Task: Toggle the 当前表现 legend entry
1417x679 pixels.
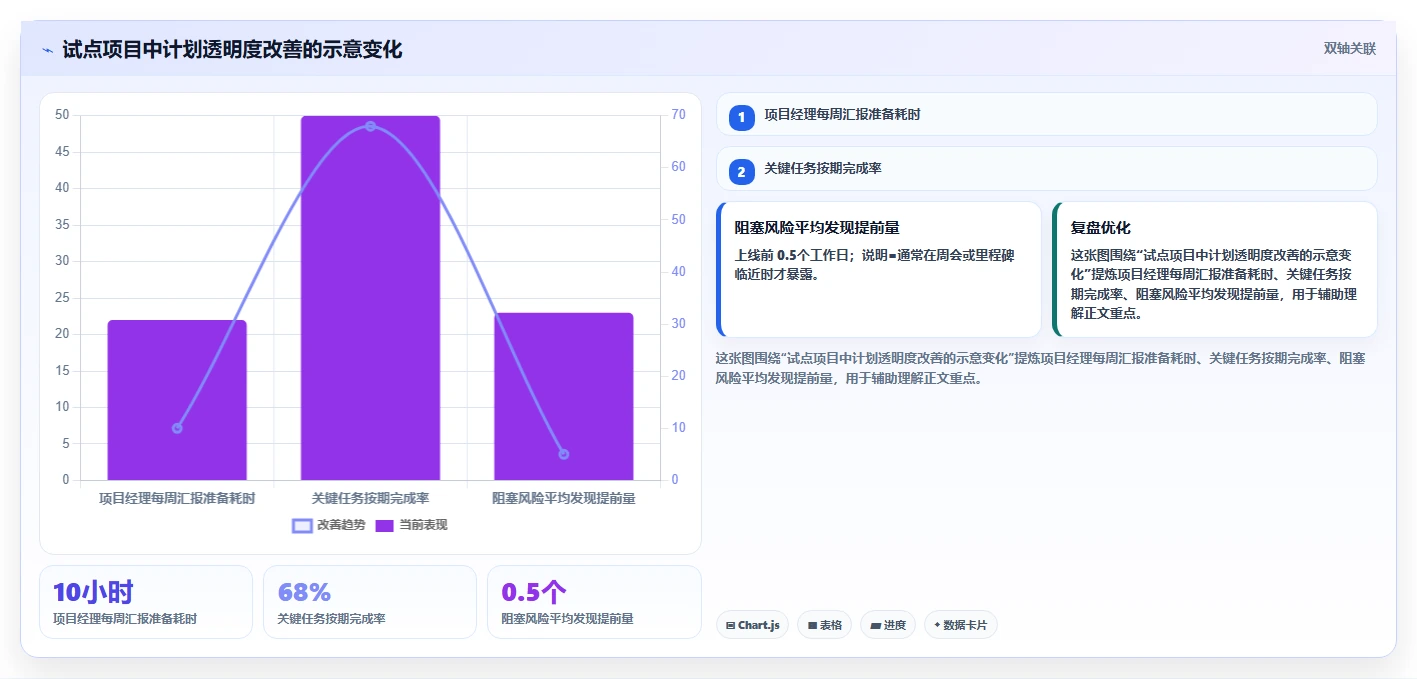Action: pyautogui.click(x=411, y=525)
